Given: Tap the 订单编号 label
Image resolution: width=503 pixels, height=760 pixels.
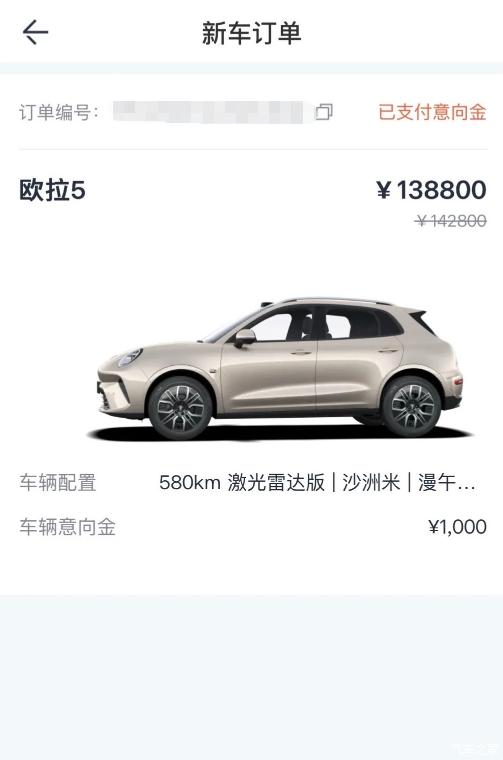Looking at the screenshot, I should [59, 112].
